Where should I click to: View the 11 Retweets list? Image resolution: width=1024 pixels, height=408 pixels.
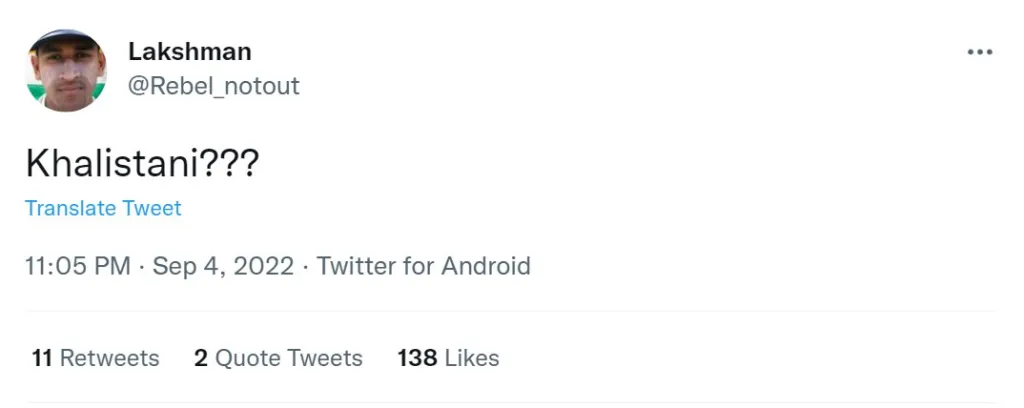pos(95,358)
